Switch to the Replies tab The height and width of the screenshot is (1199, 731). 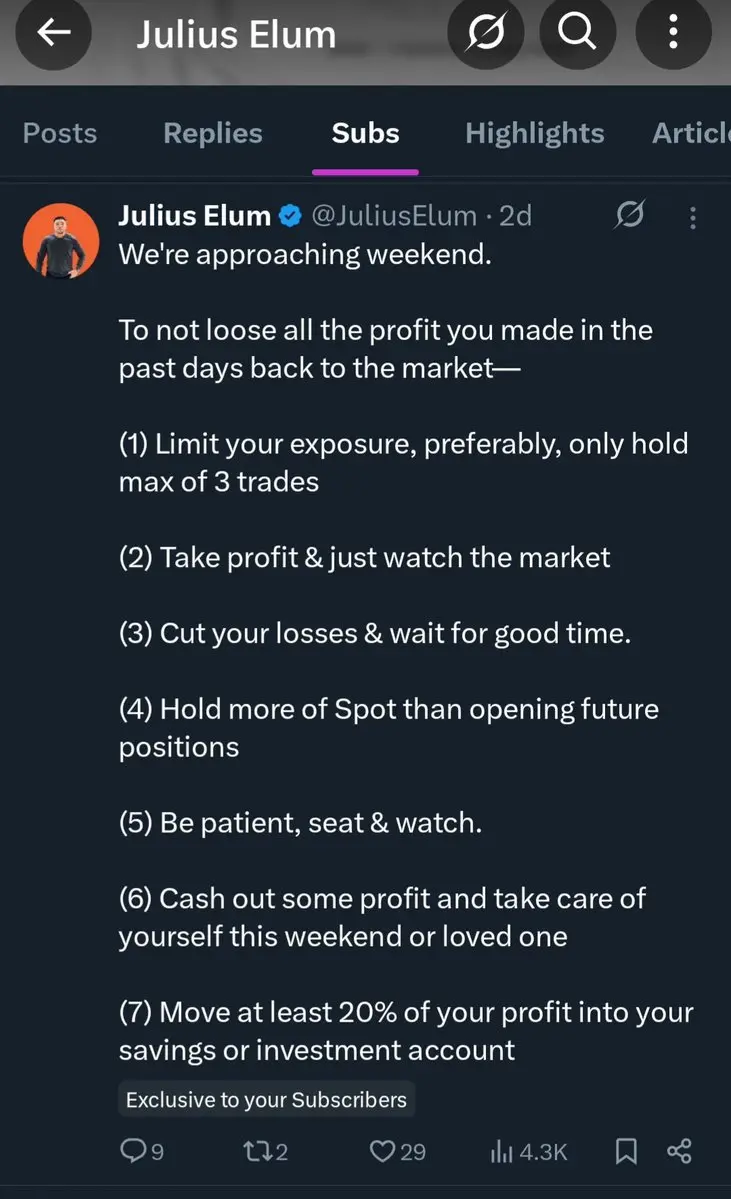point(213,133)
